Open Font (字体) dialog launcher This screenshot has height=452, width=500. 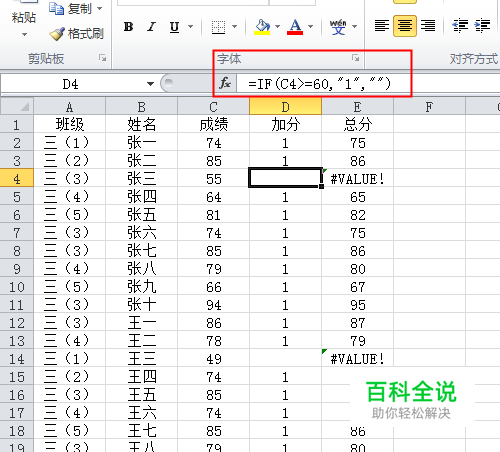[356, 58]
